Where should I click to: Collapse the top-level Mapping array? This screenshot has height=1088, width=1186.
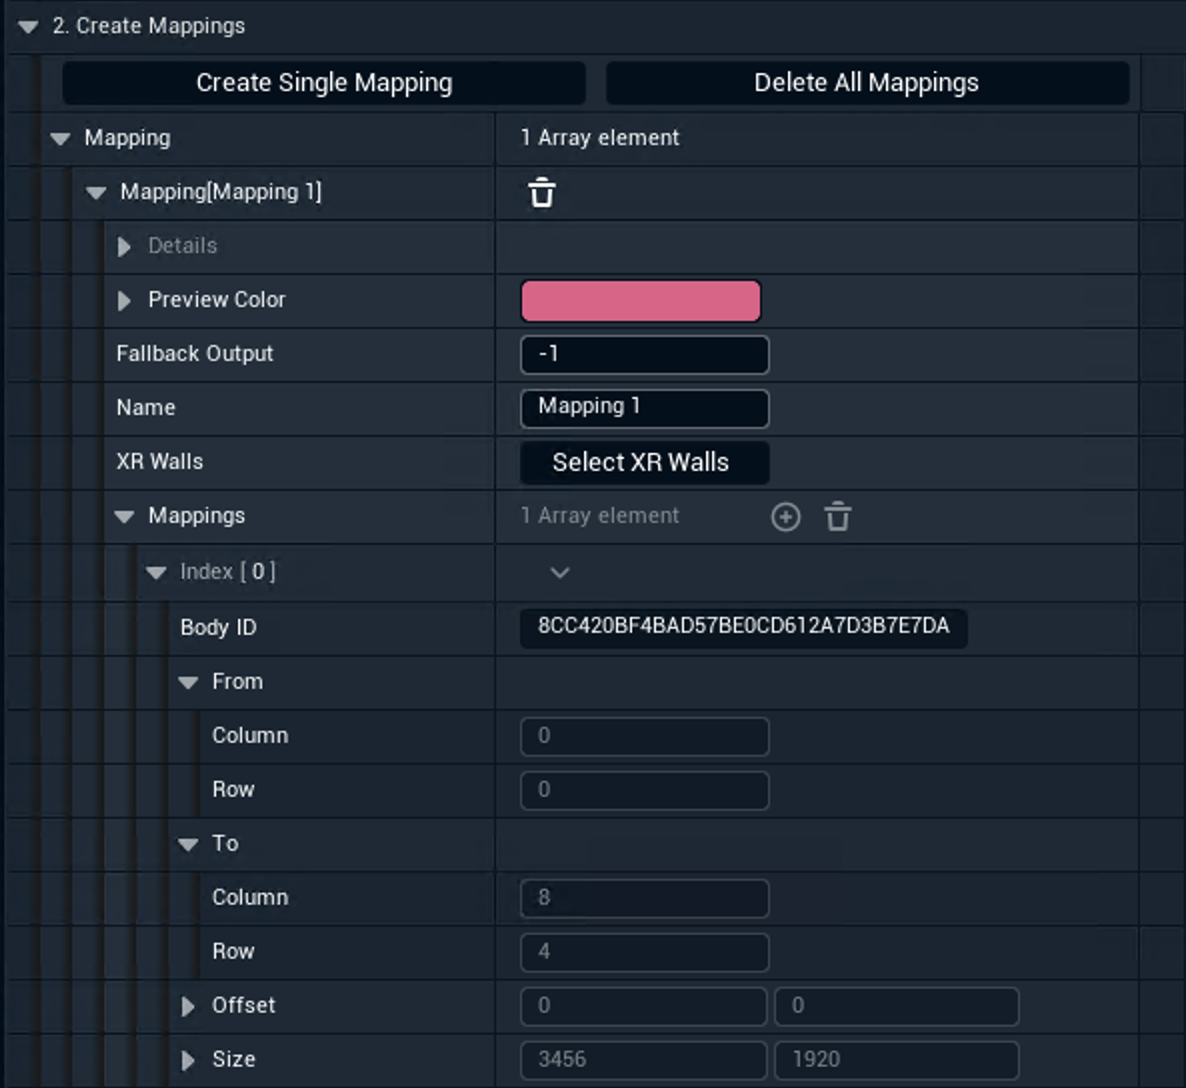[61, 139]
